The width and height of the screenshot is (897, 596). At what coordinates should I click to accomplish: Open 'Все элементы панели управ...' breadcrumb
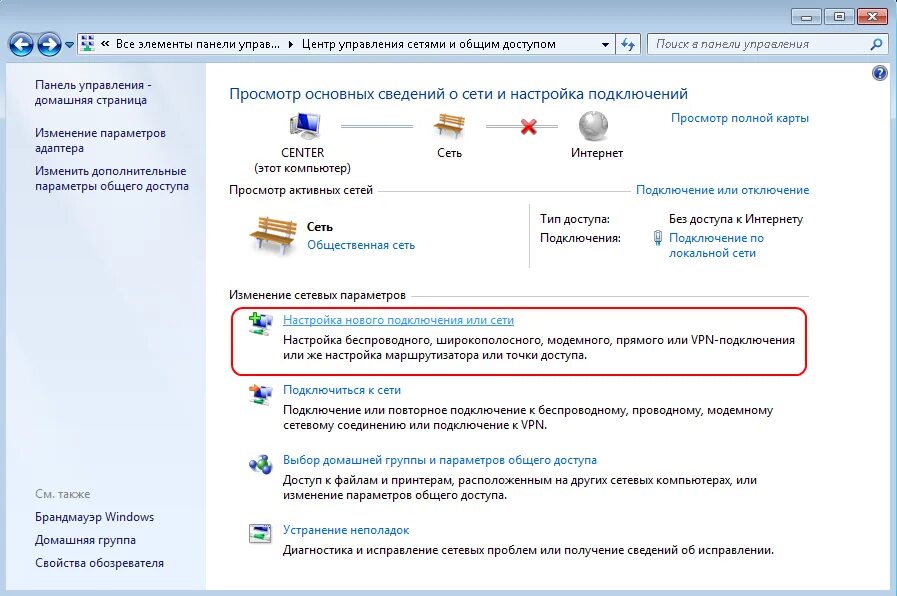[x=197, y=43]
